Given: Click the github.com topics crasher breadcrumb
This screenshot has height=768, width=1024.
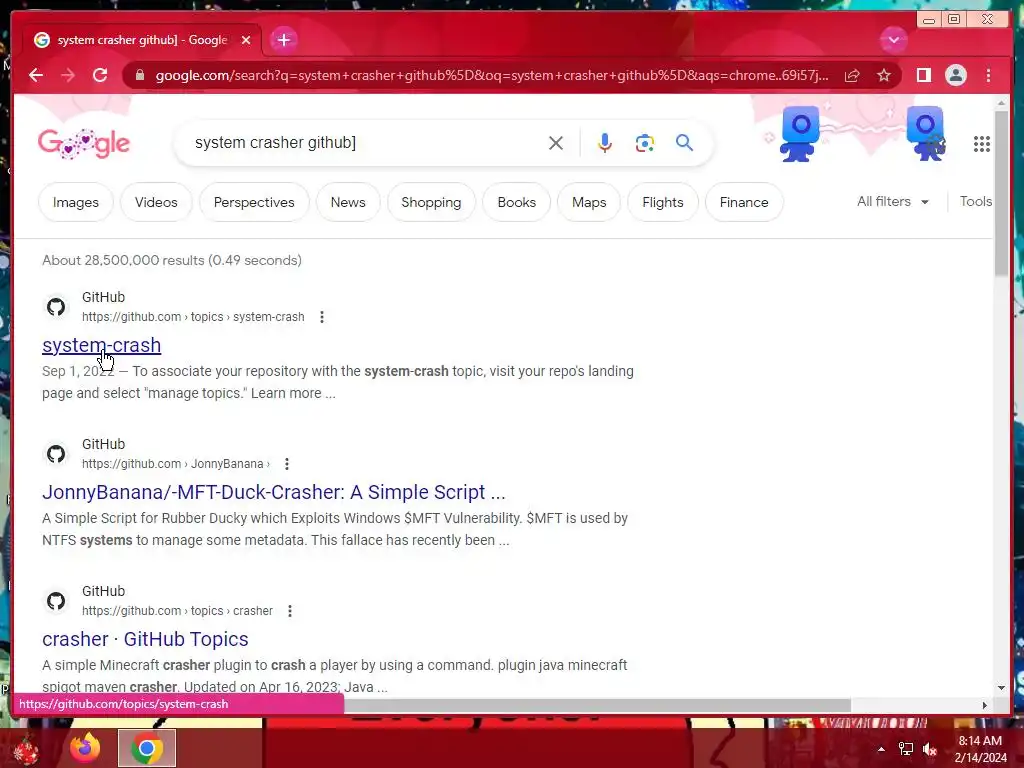Looking at the screenshot, I should 177,611.
